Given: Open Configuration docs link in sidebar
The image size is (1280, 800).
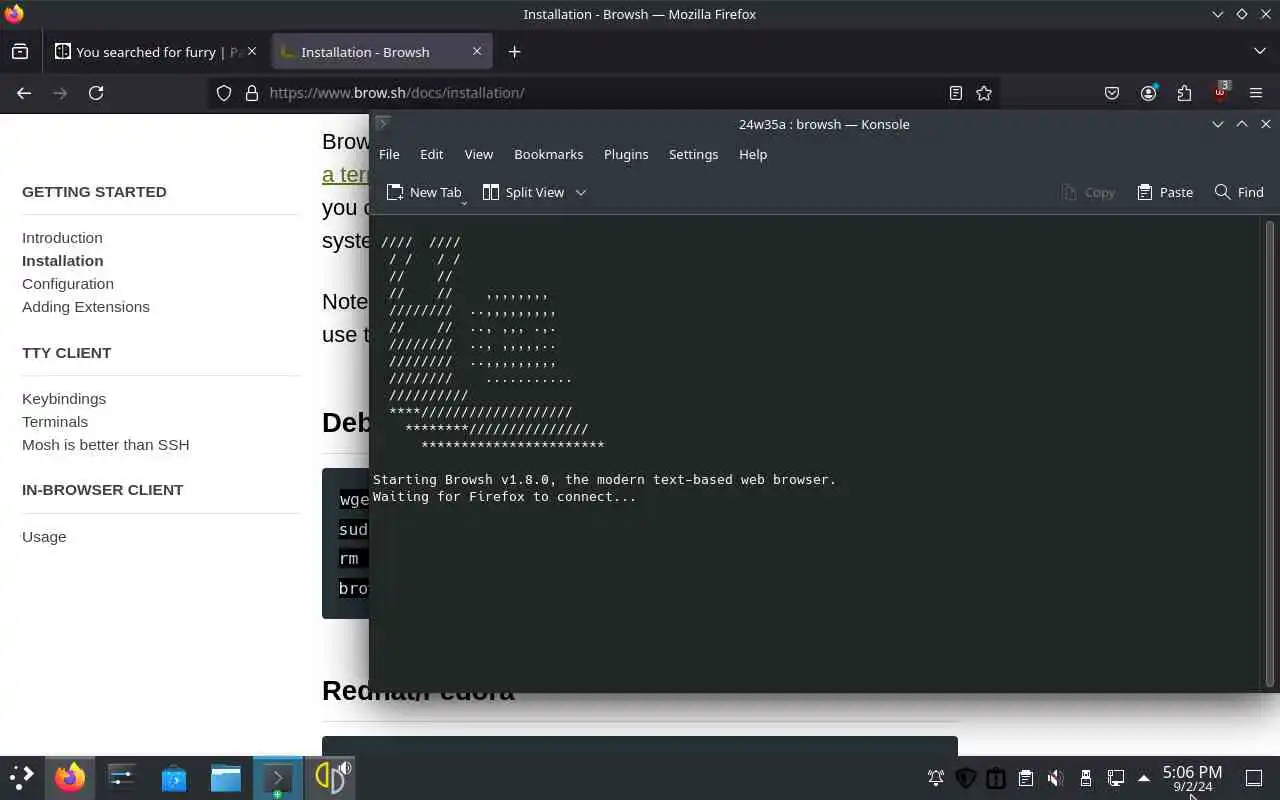Looking at the screenshot, I should point(68,284).
